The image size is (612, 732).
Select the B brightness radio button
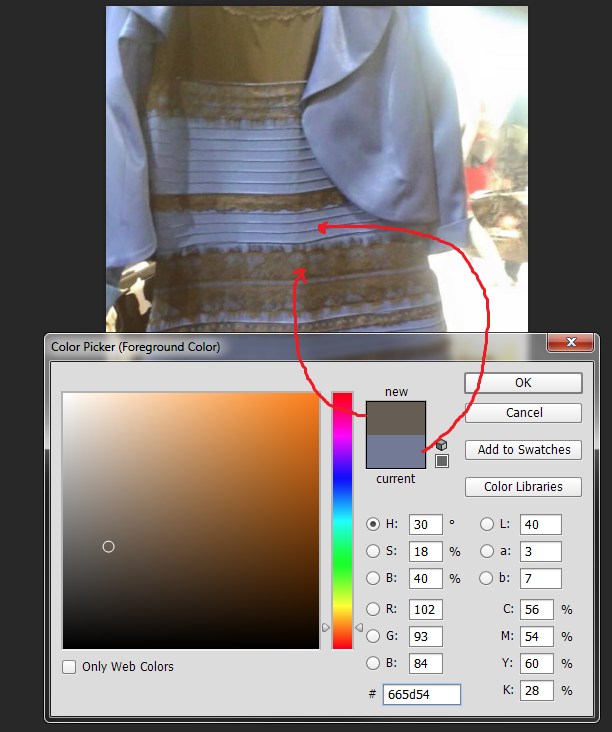point(373,578)
